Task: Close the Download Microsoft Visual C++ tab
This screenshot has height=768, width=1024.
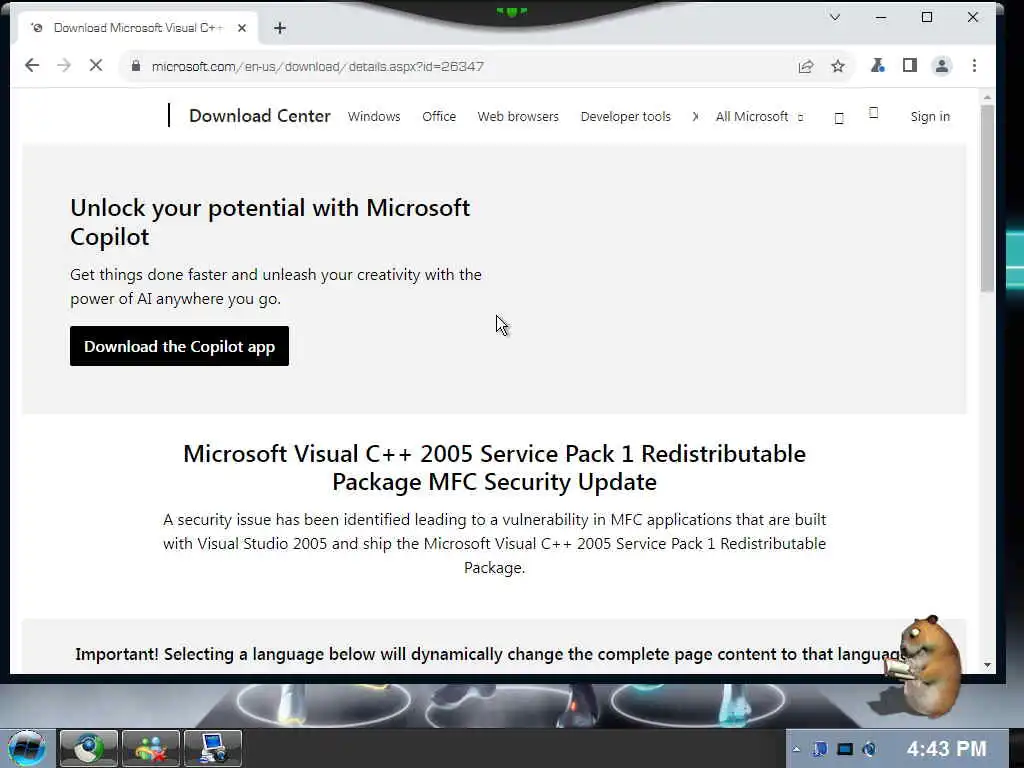Action: tap(242, 28)
